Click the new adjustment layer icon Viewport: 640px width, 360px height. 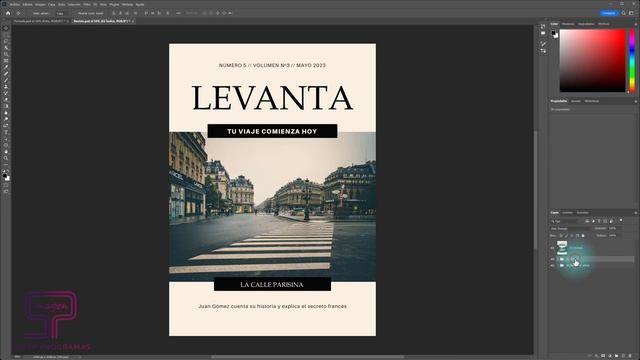click(x=610, y=356)
